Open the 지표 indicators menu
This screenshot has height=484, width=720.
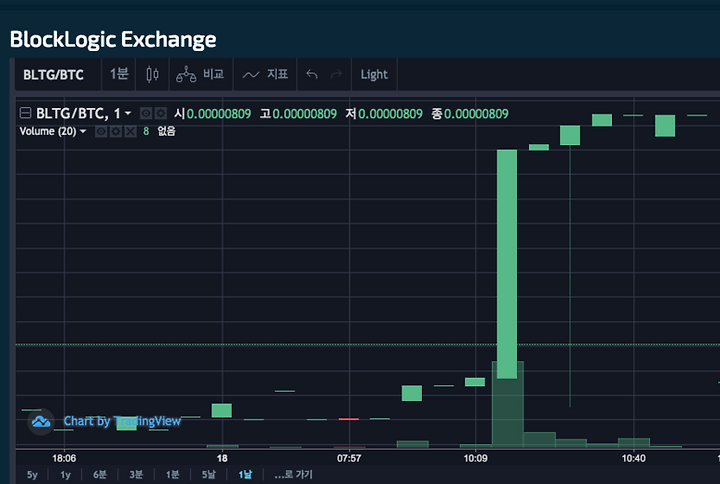point(265,74)
